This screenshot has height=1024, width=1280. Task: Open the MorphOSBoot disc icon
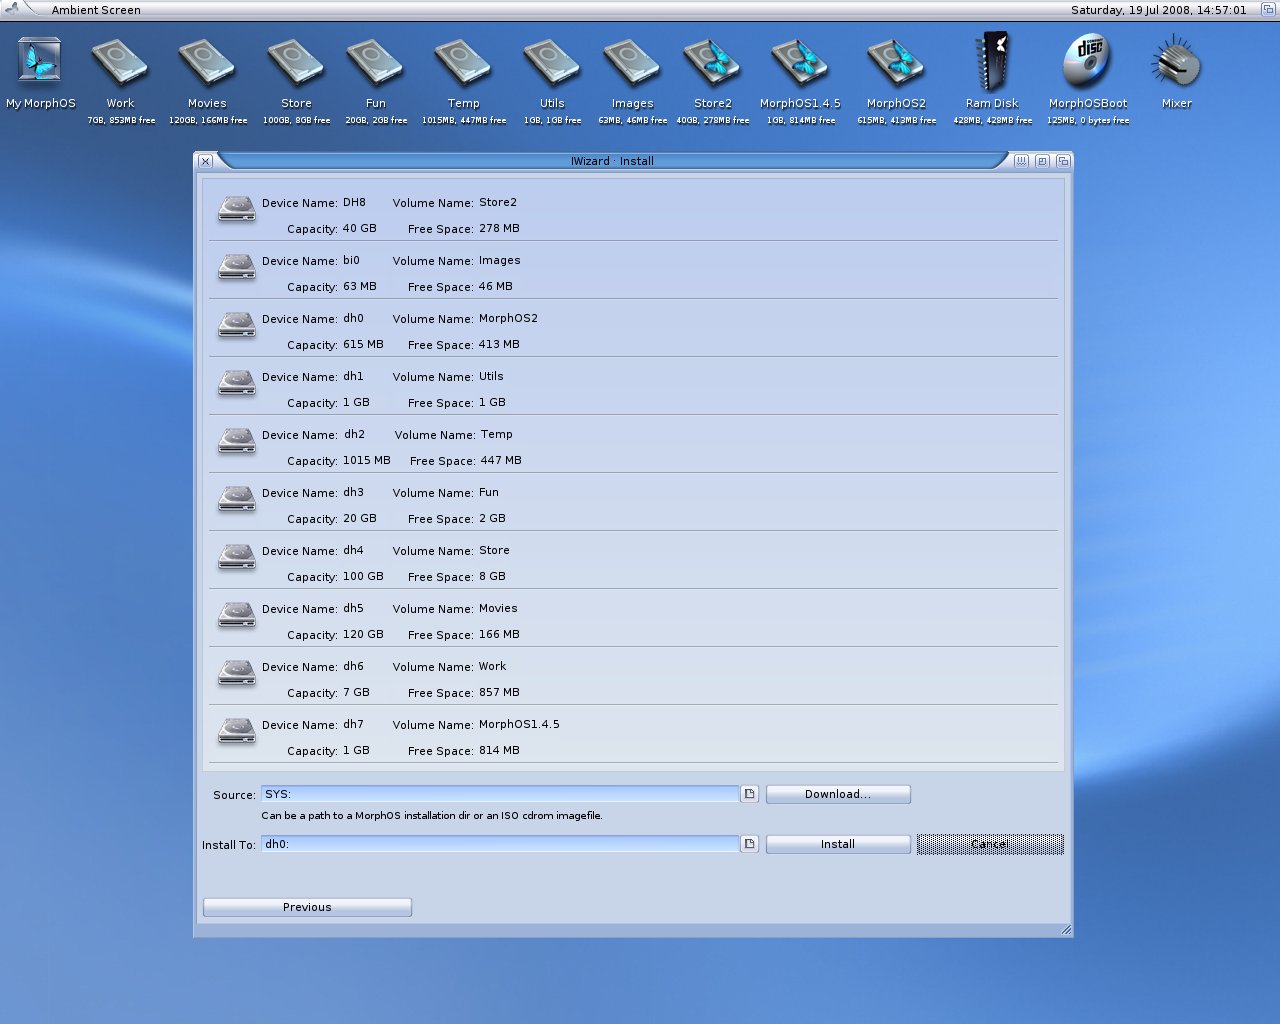(x=1087, y=62)
